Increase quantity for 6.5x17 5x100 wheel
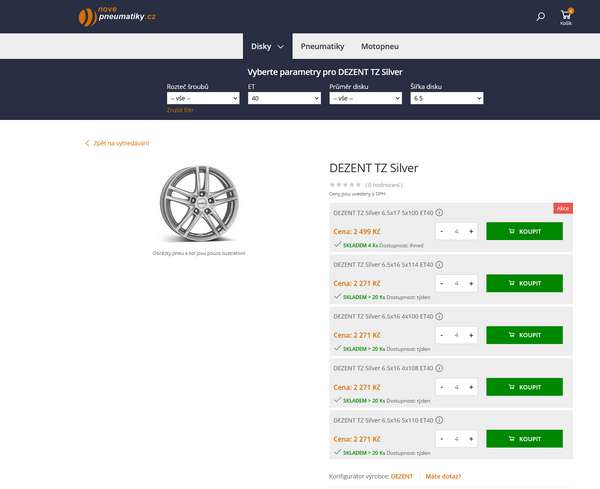600x489 pixels. [471, 231]
